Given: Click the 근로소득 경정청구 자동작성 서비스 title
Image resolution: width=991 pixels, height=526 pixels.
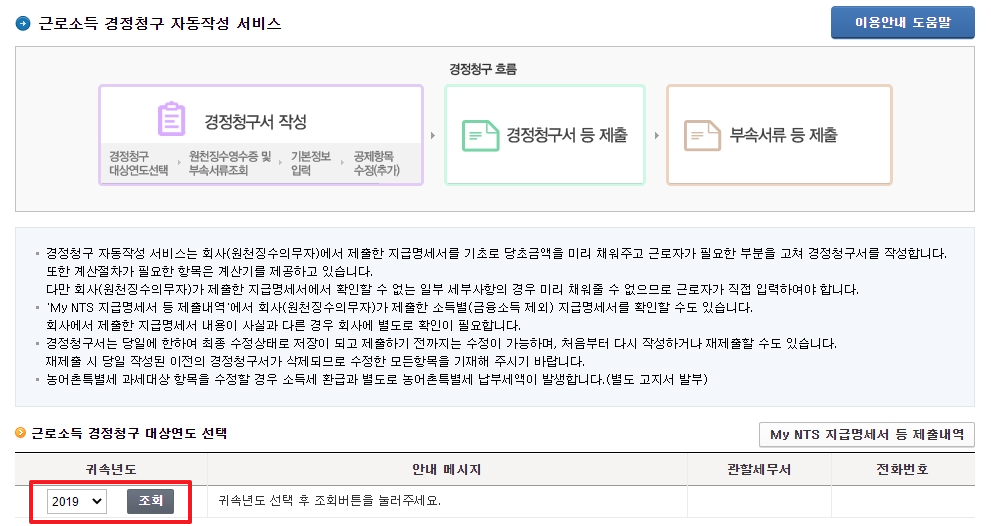Looking at the screenshot, I should tap(159, 24).
